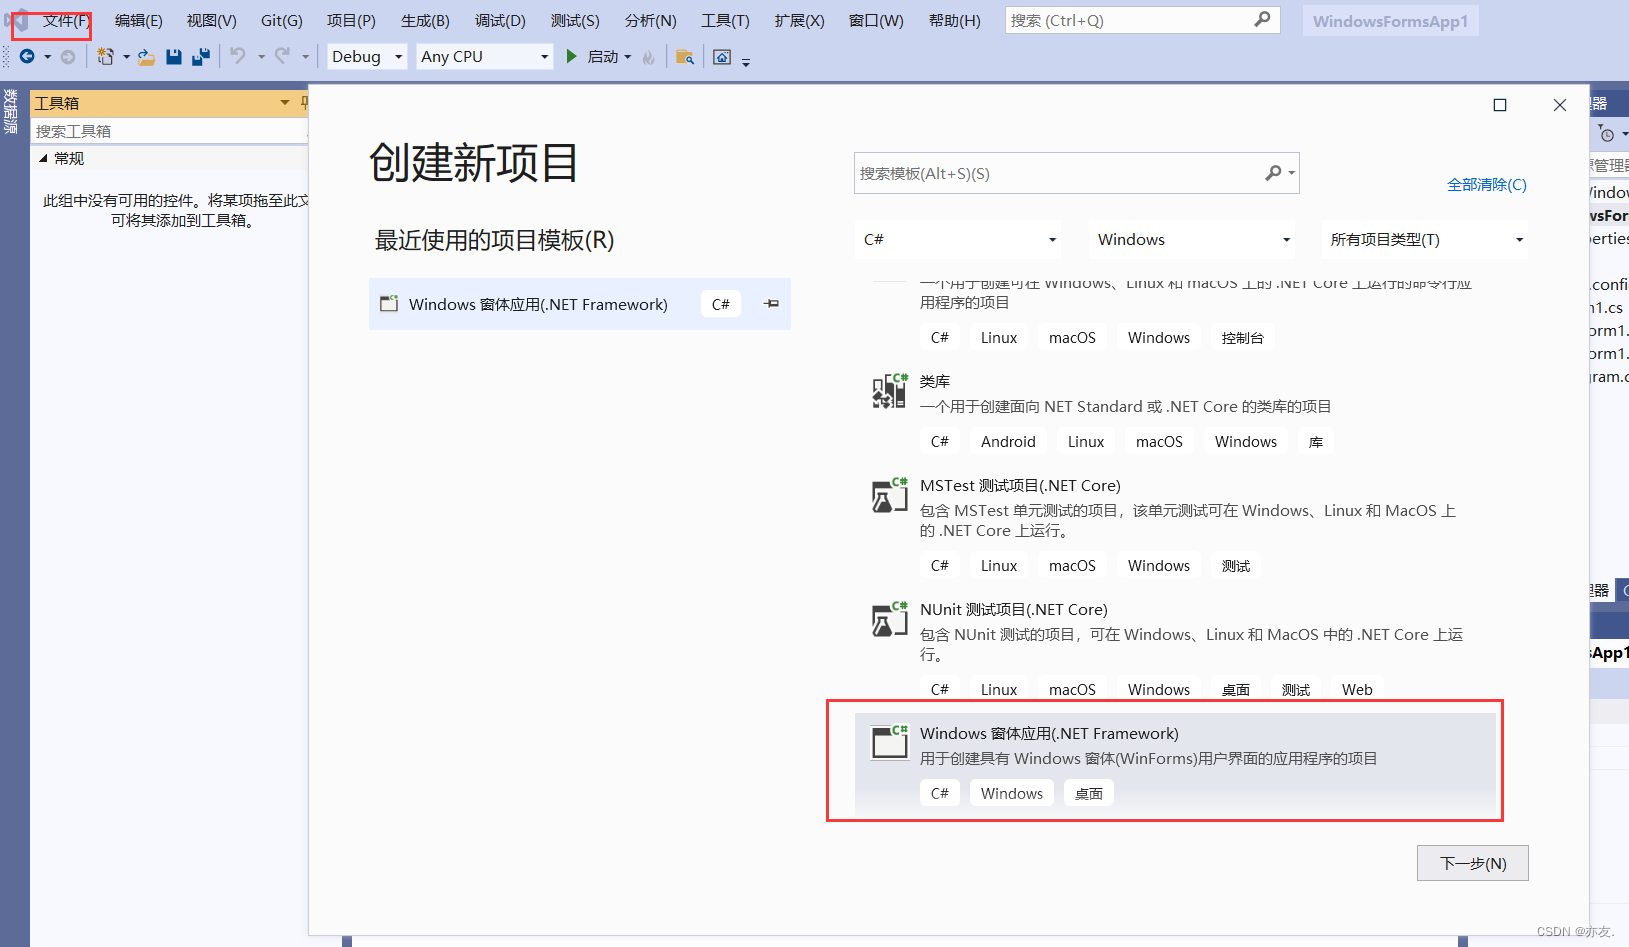Expand the undo history dropdown arrow

pyautogui.click(x=261, y=57)
